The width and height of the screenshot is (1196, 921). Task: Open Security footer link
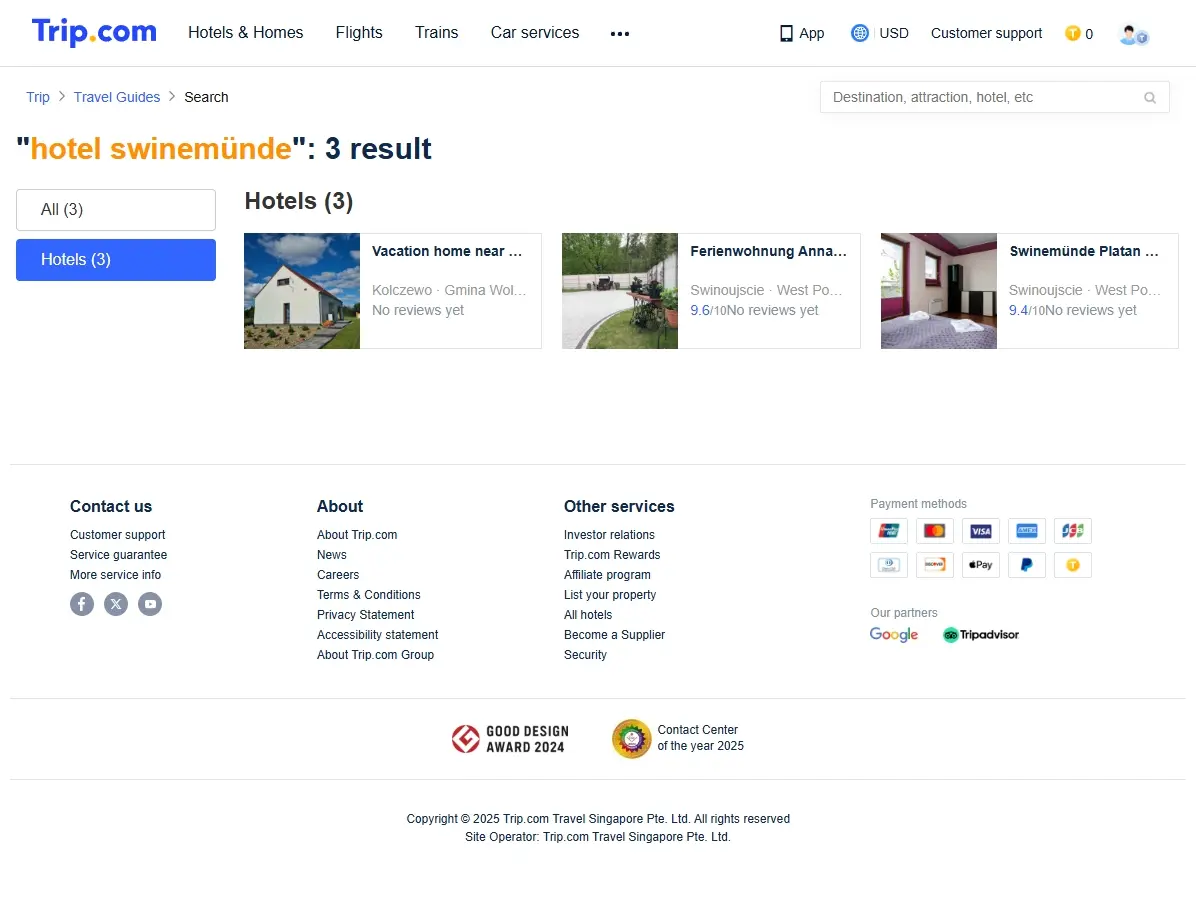(x=585, y=655)
